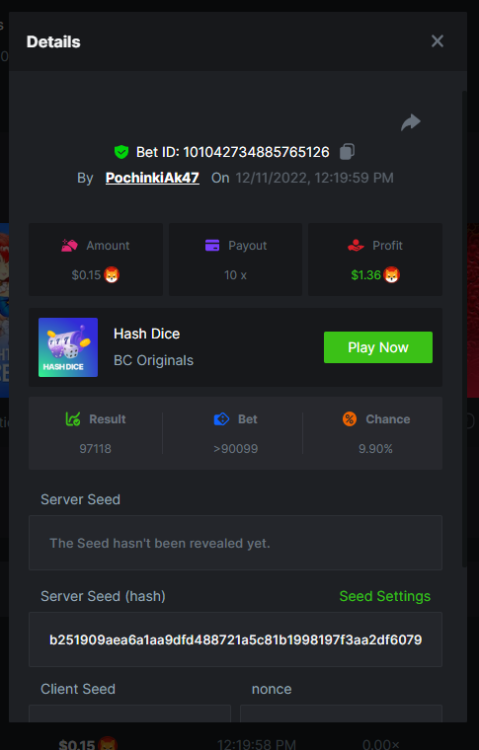This screenshot has height=750, width=479.
Task: Click the pink Amount icon
Action: [69, 245]
